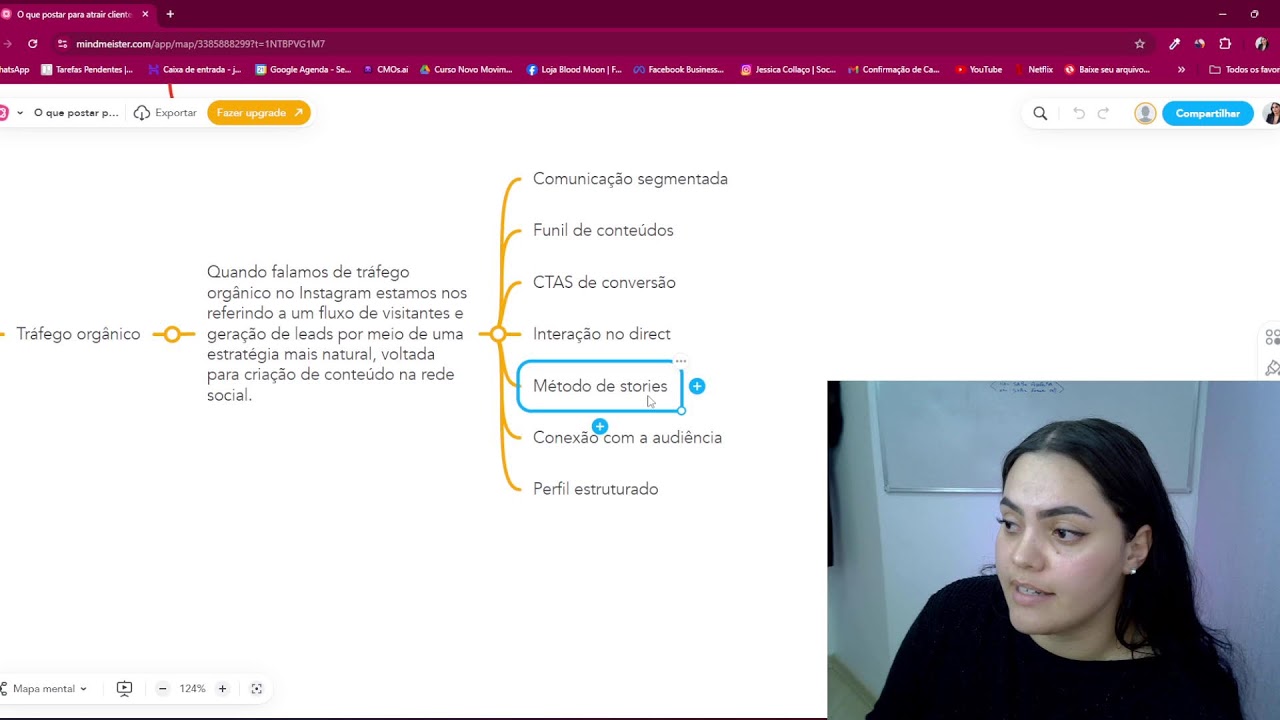Select the Funil de conteúdos topic
The image size is (1280, 720).
[603, 230]
